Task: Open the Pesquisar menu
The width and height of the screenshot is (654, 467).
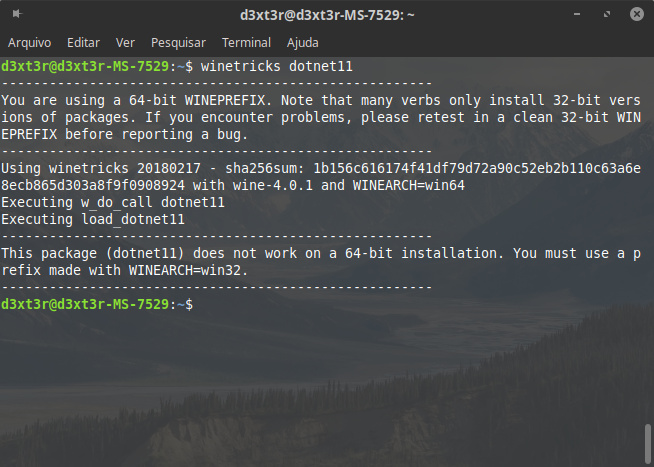Action: (178, 43)
